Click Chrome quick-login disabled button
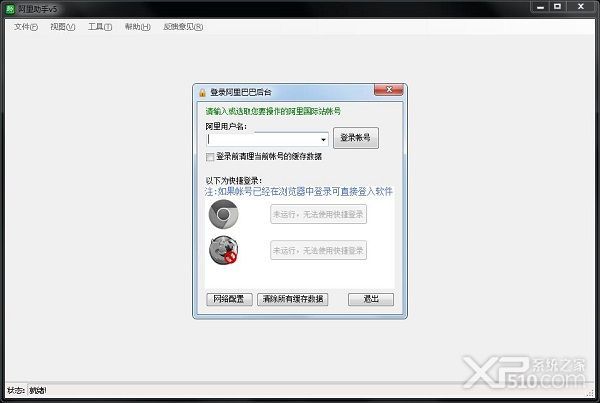This screenshot has height=403, width=600. tap(318, 214)
